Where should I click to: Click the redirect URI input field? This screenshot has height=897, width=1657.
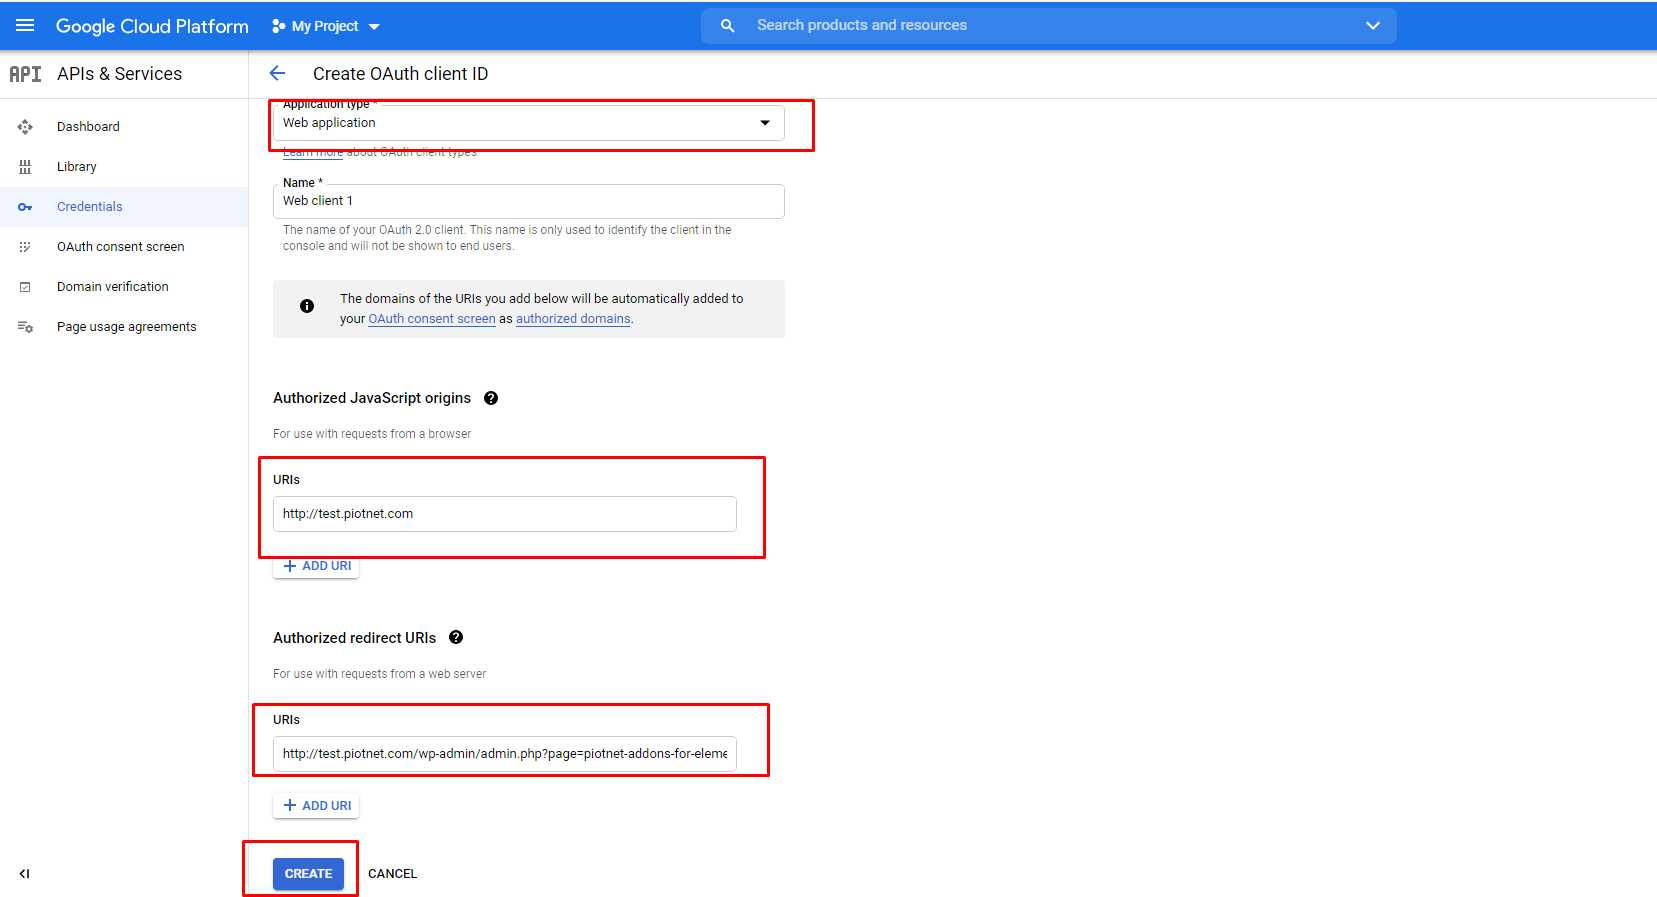coord(504,754)
